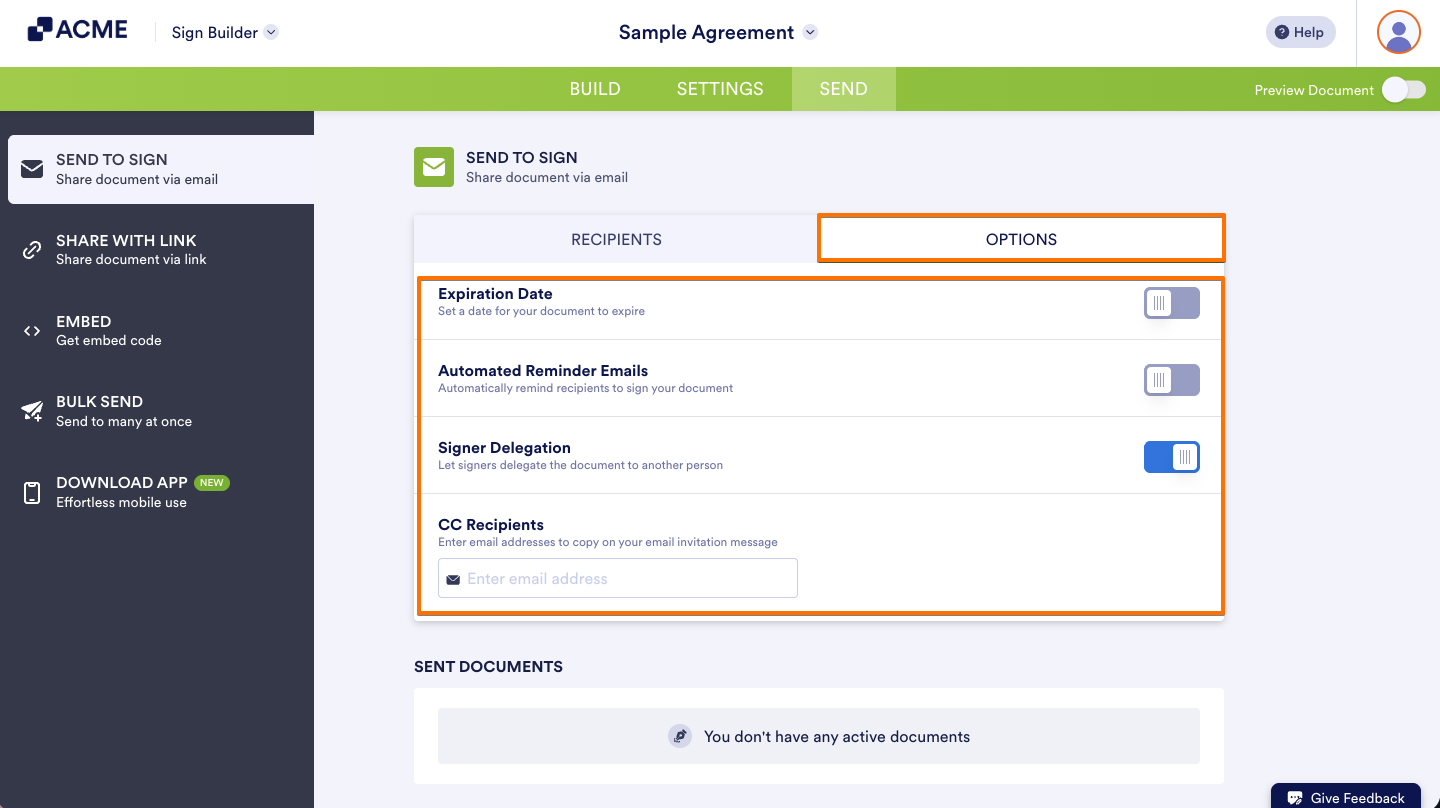The height and width of the screenshot is (808, 1440).
Task: Choose EMBED Get embed code option
Action: pyautogui.click(x=157, y=331)
